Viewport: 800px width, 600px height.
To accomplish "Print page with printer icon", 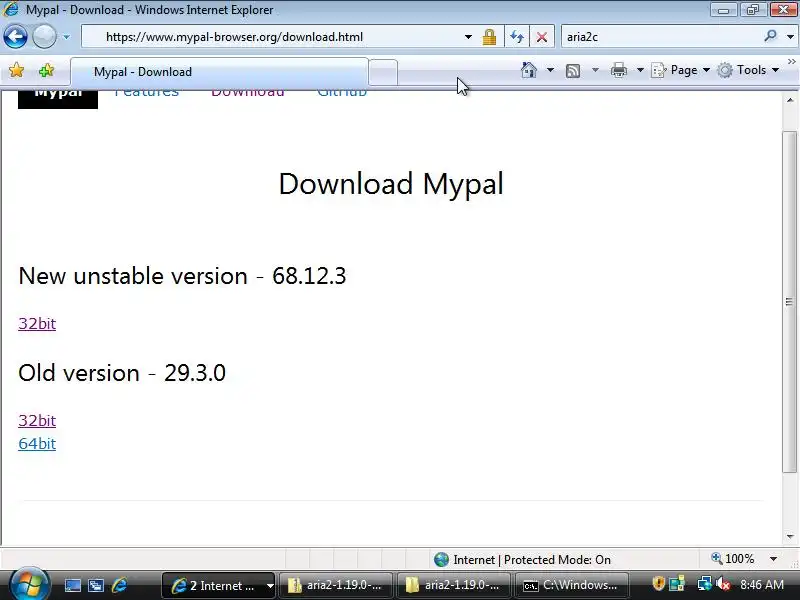I will [619, 70].
